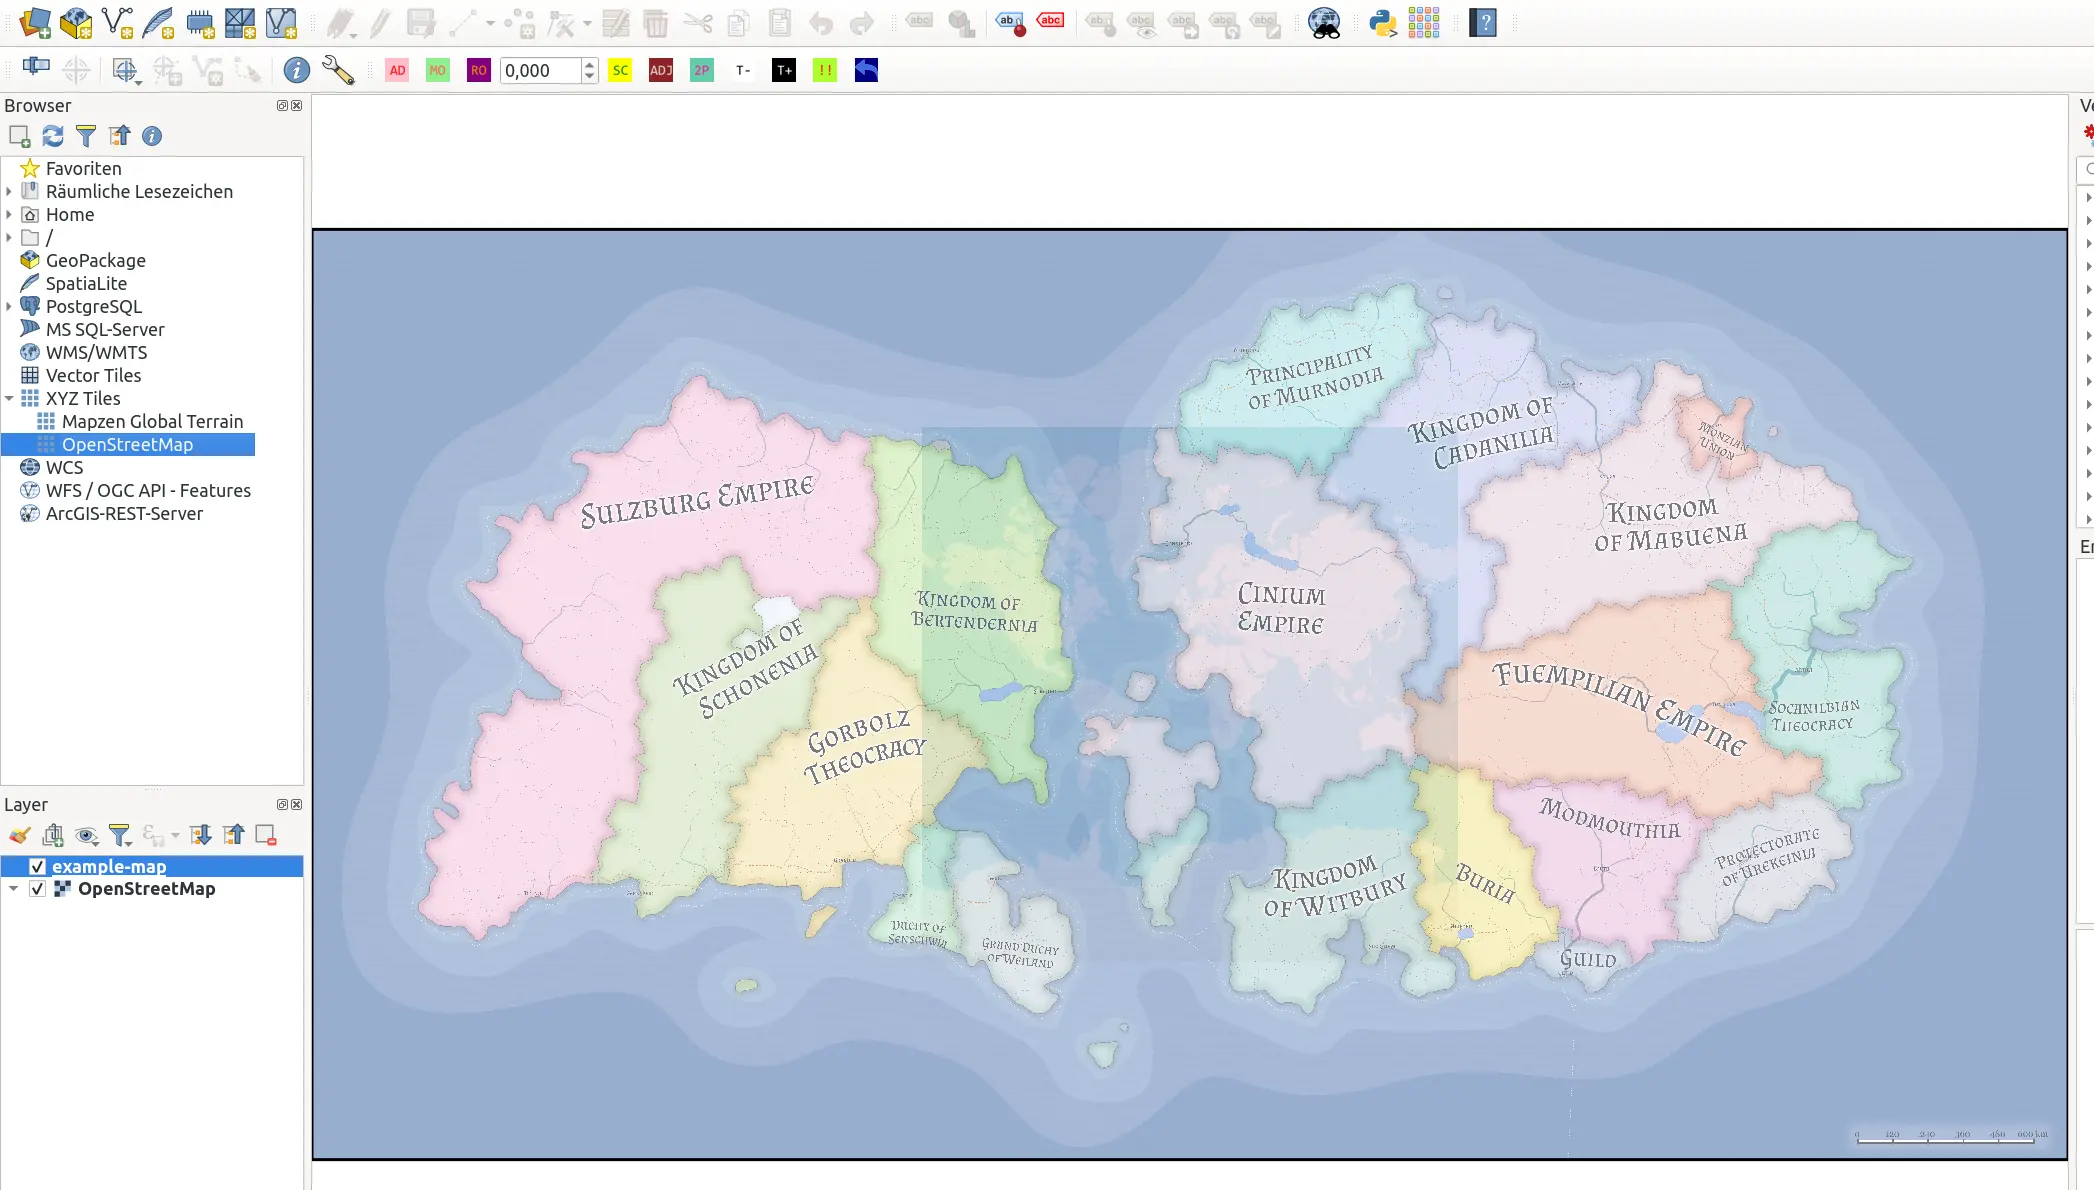The image size is (2094, 1190).
Task: Toggle visibility of example-map layer
Action: 37,865
